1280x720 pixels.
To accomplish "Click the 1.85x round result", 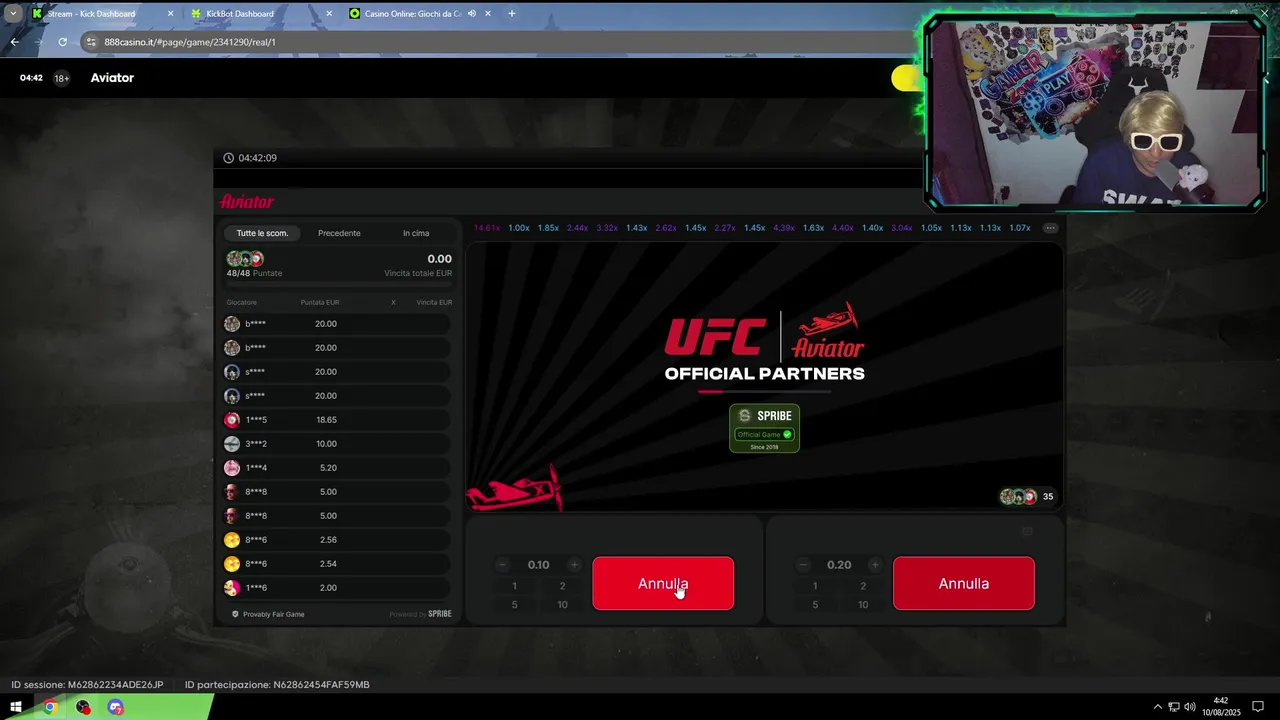I will coord(548,228).
